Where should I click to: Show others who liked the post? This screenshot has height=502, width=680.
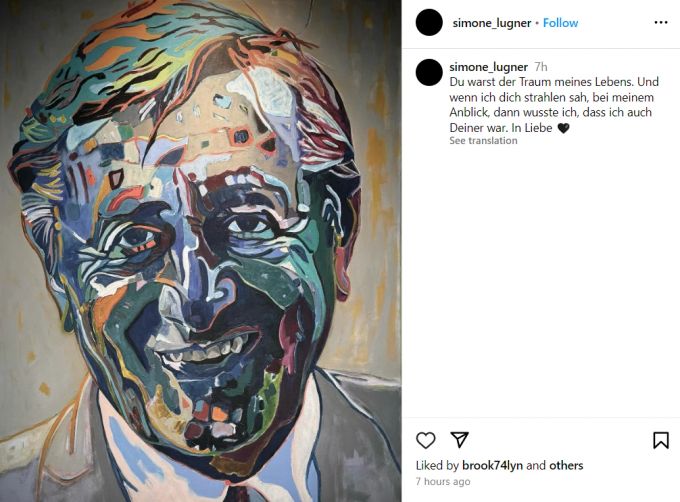pyautogui.click(x=566, y=465)
